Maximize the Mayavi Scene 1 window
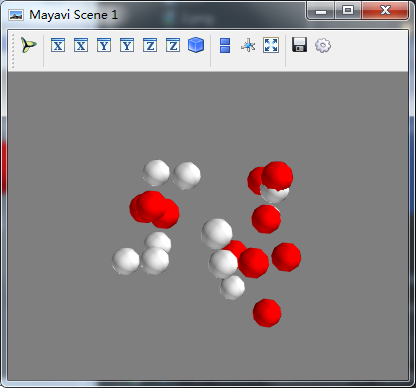The height and width of the screenshot is (388, 416). (x=348, y=11)
